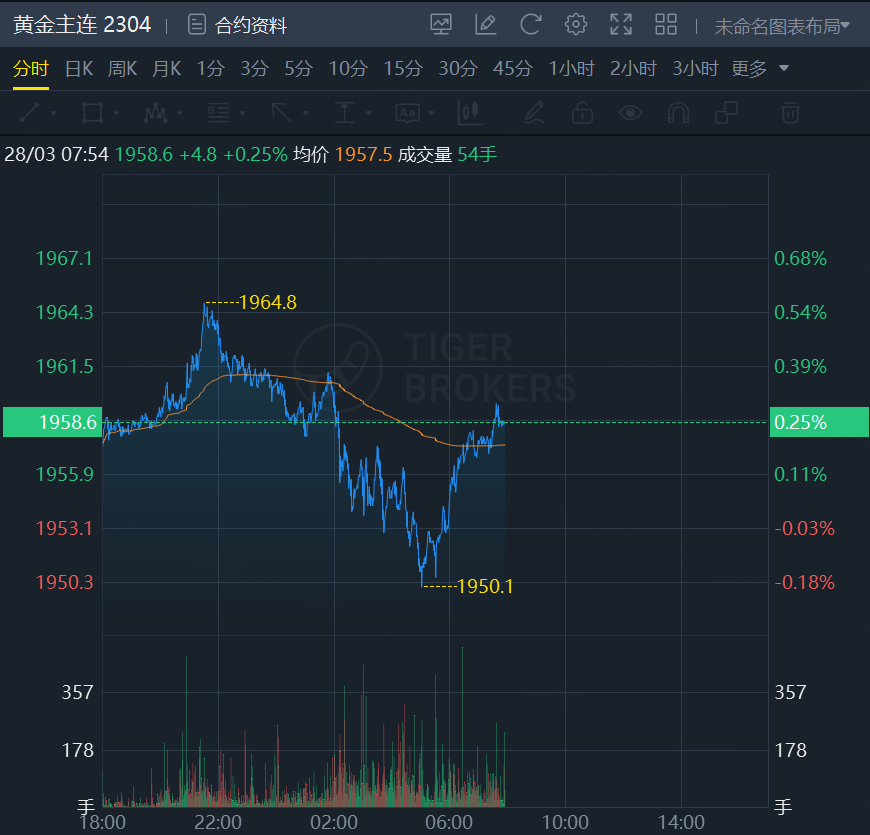870x835 pixels.
Task: Open the chart presentation monitor icon
Action: (x=441, y=24)
